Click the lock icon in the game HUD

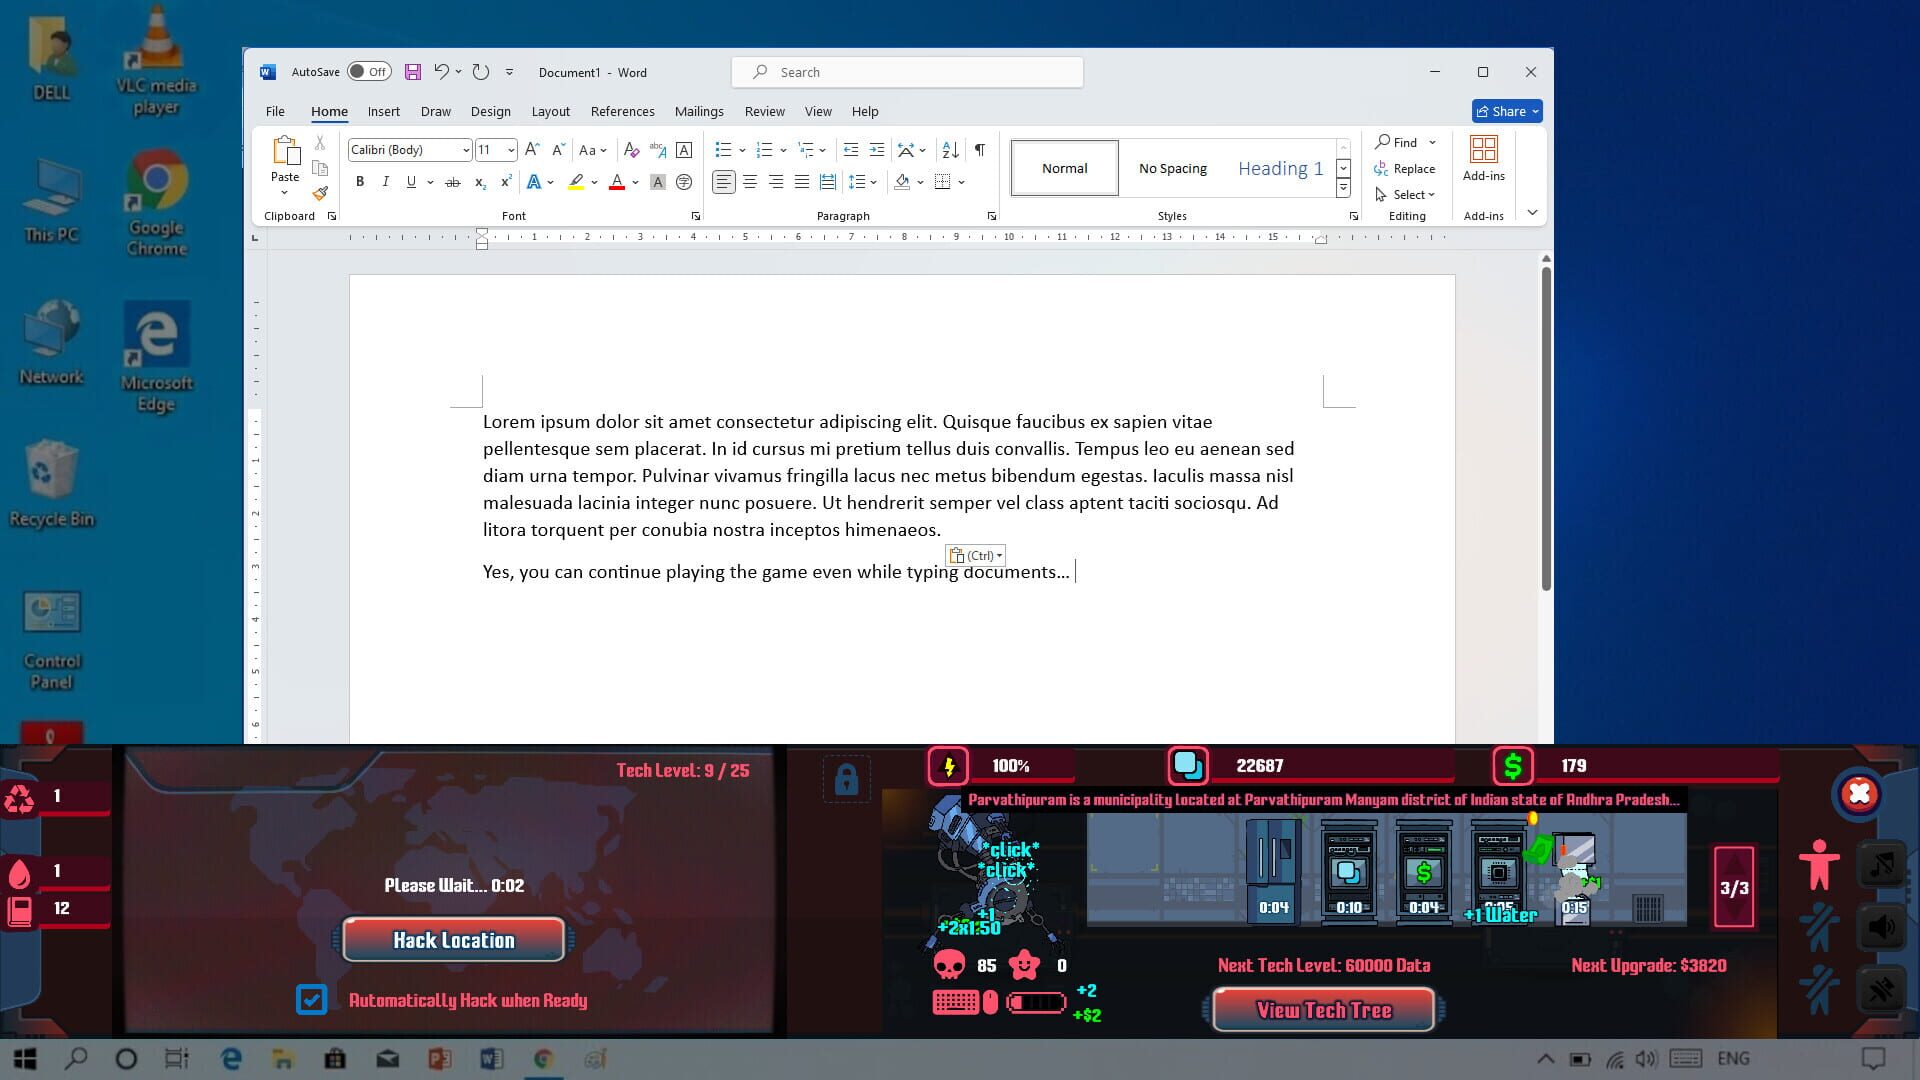coord(845,779)
